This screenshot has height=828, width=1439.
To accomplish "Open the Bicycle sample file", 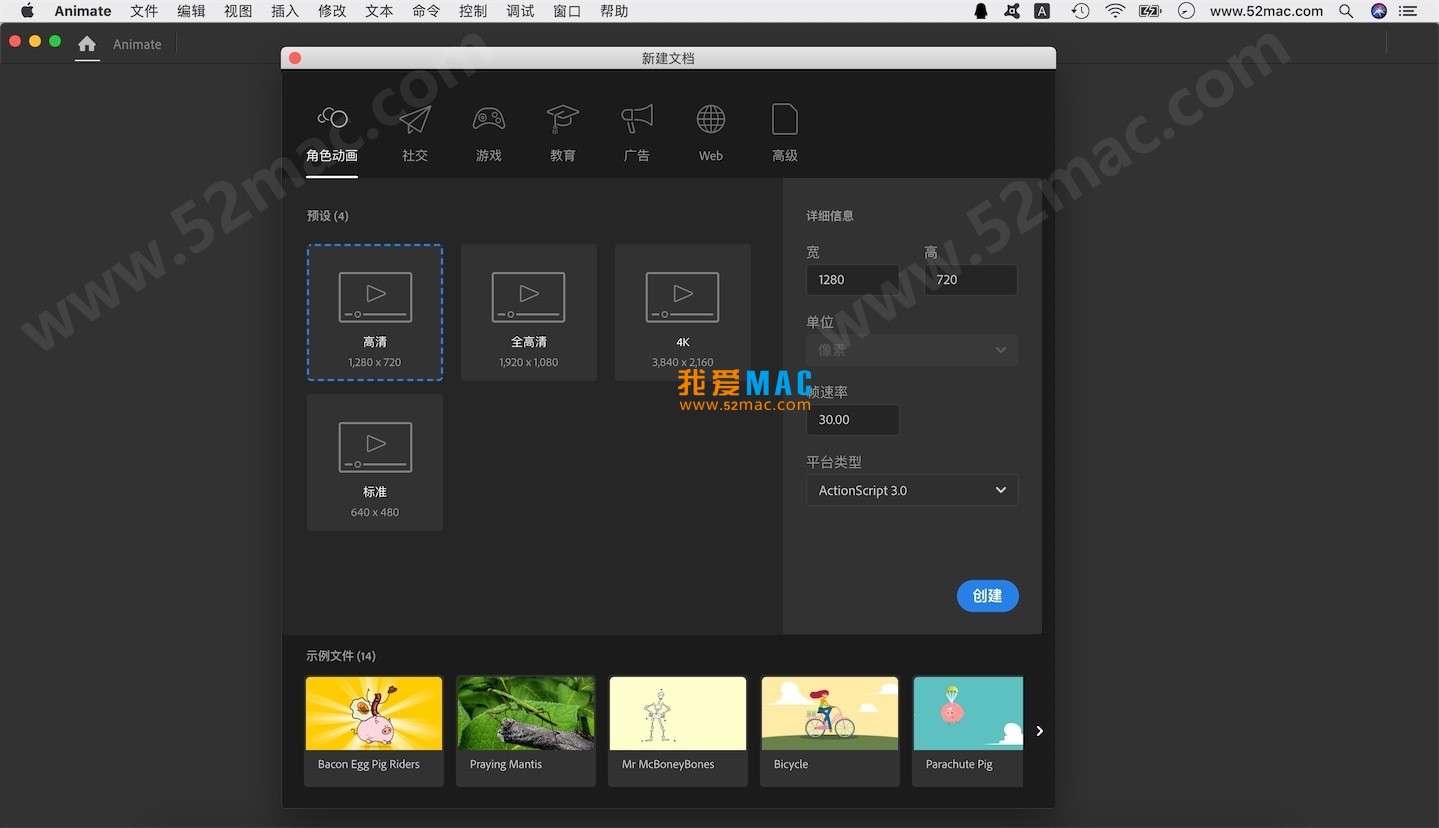I will [x=830, y=731].
